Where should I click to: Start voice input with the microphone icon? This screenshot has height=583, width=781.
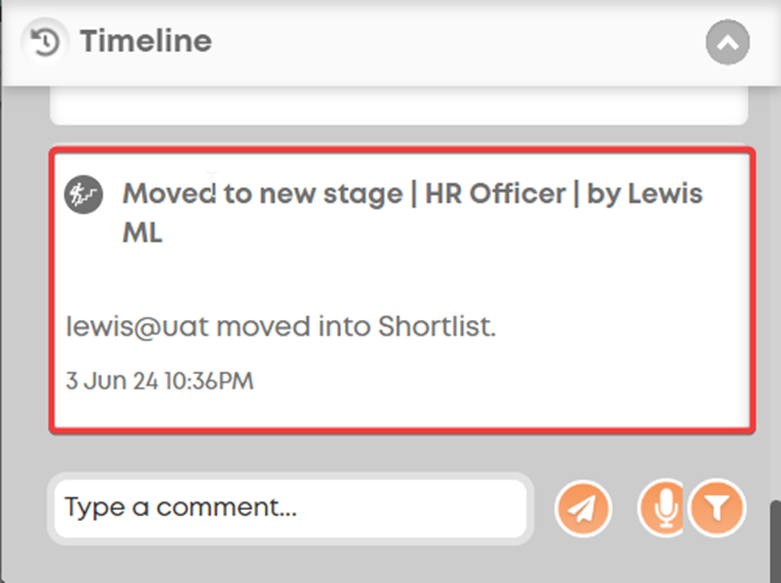[x=662, y=509]
